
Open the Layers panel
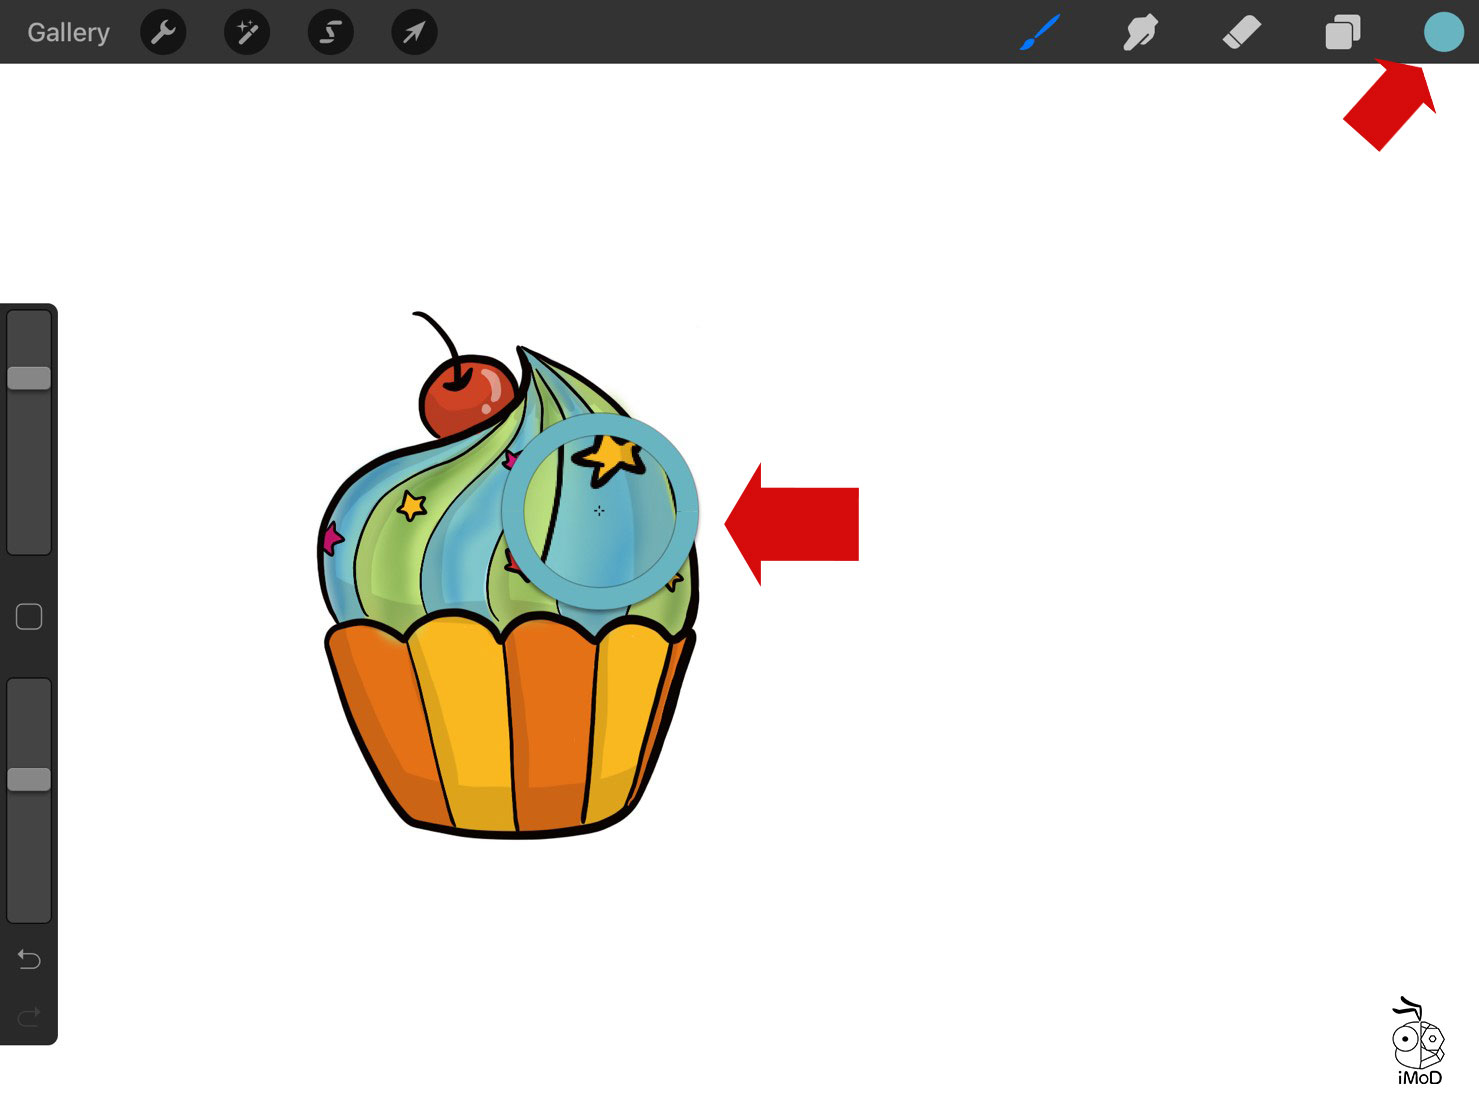point(1343,31)
